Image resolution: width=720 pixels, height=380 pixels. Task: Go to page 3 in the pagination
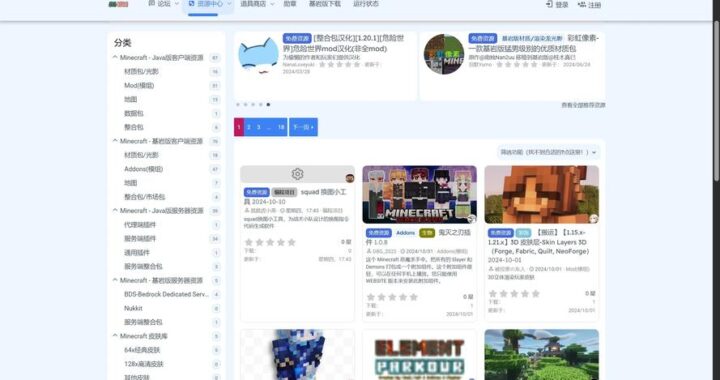(259, 127)
